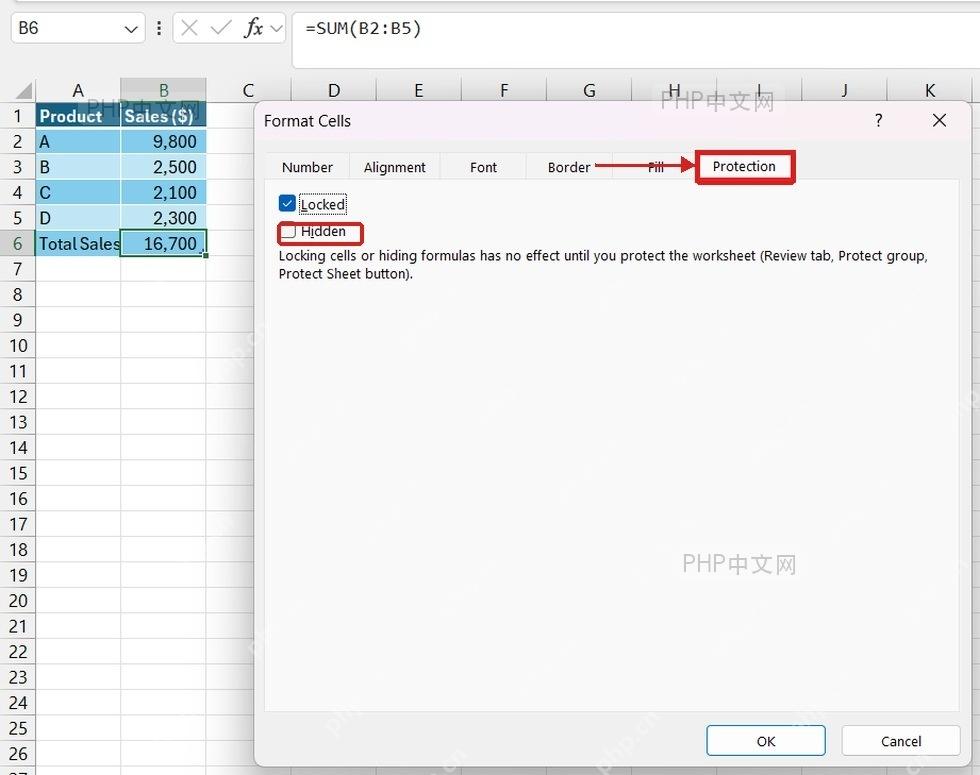Click the Total Sales cell
This screenshot has height=775, width=980.
pos(78,243)
